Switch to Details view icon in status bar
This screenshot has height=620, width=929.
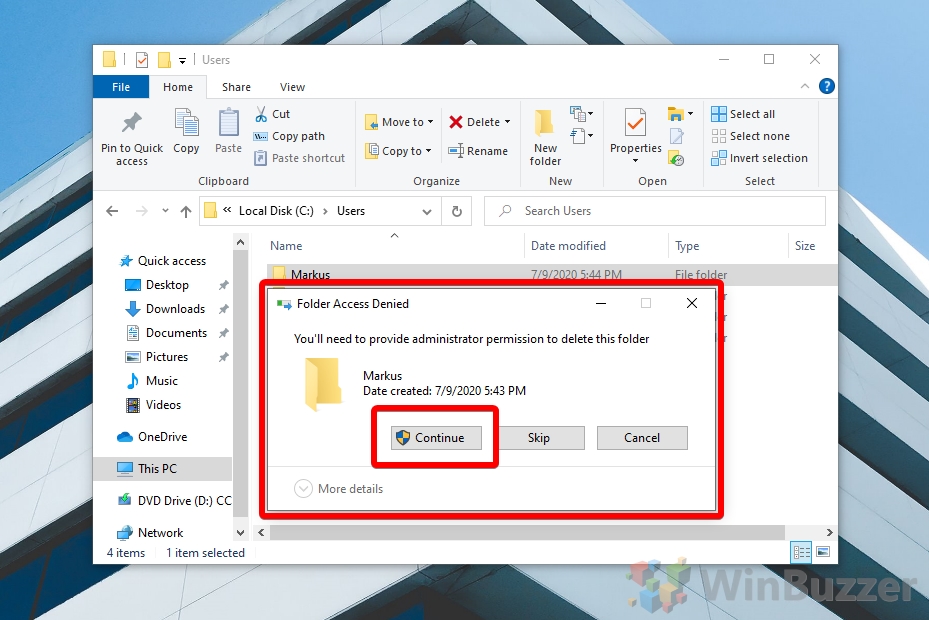coord(801,553)
